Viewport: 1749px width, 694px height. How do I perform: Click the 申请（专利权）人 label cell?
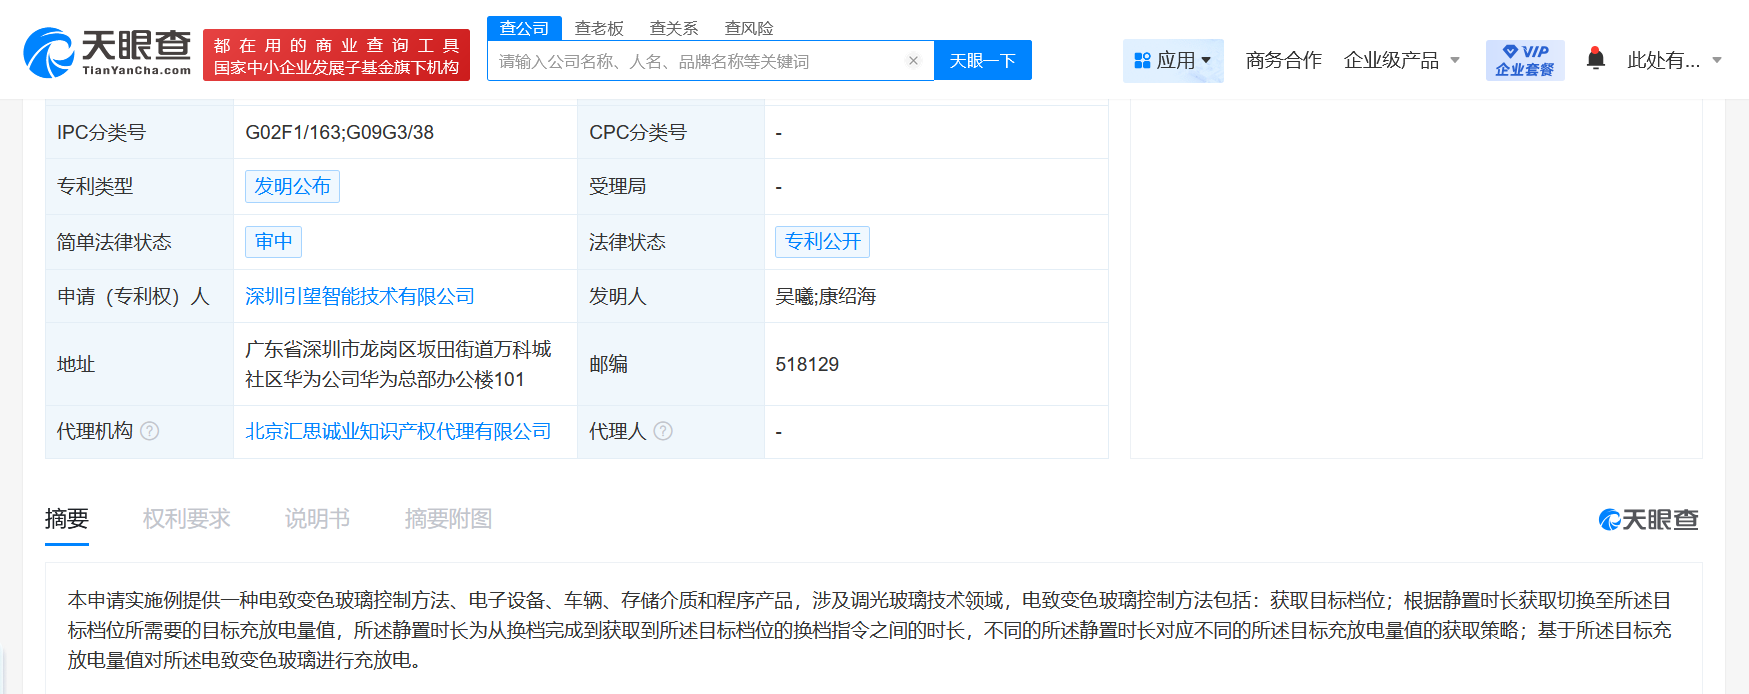coord(139,296)
